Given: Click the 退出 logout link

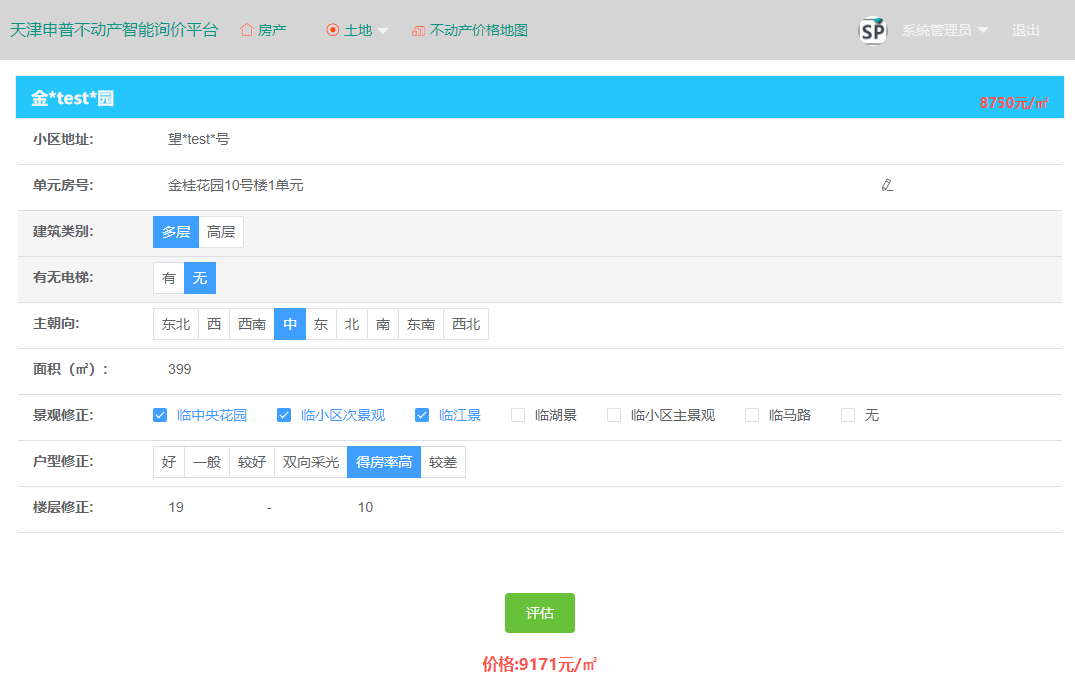Looking at the screenshot, I should [x=1025, y=30].
